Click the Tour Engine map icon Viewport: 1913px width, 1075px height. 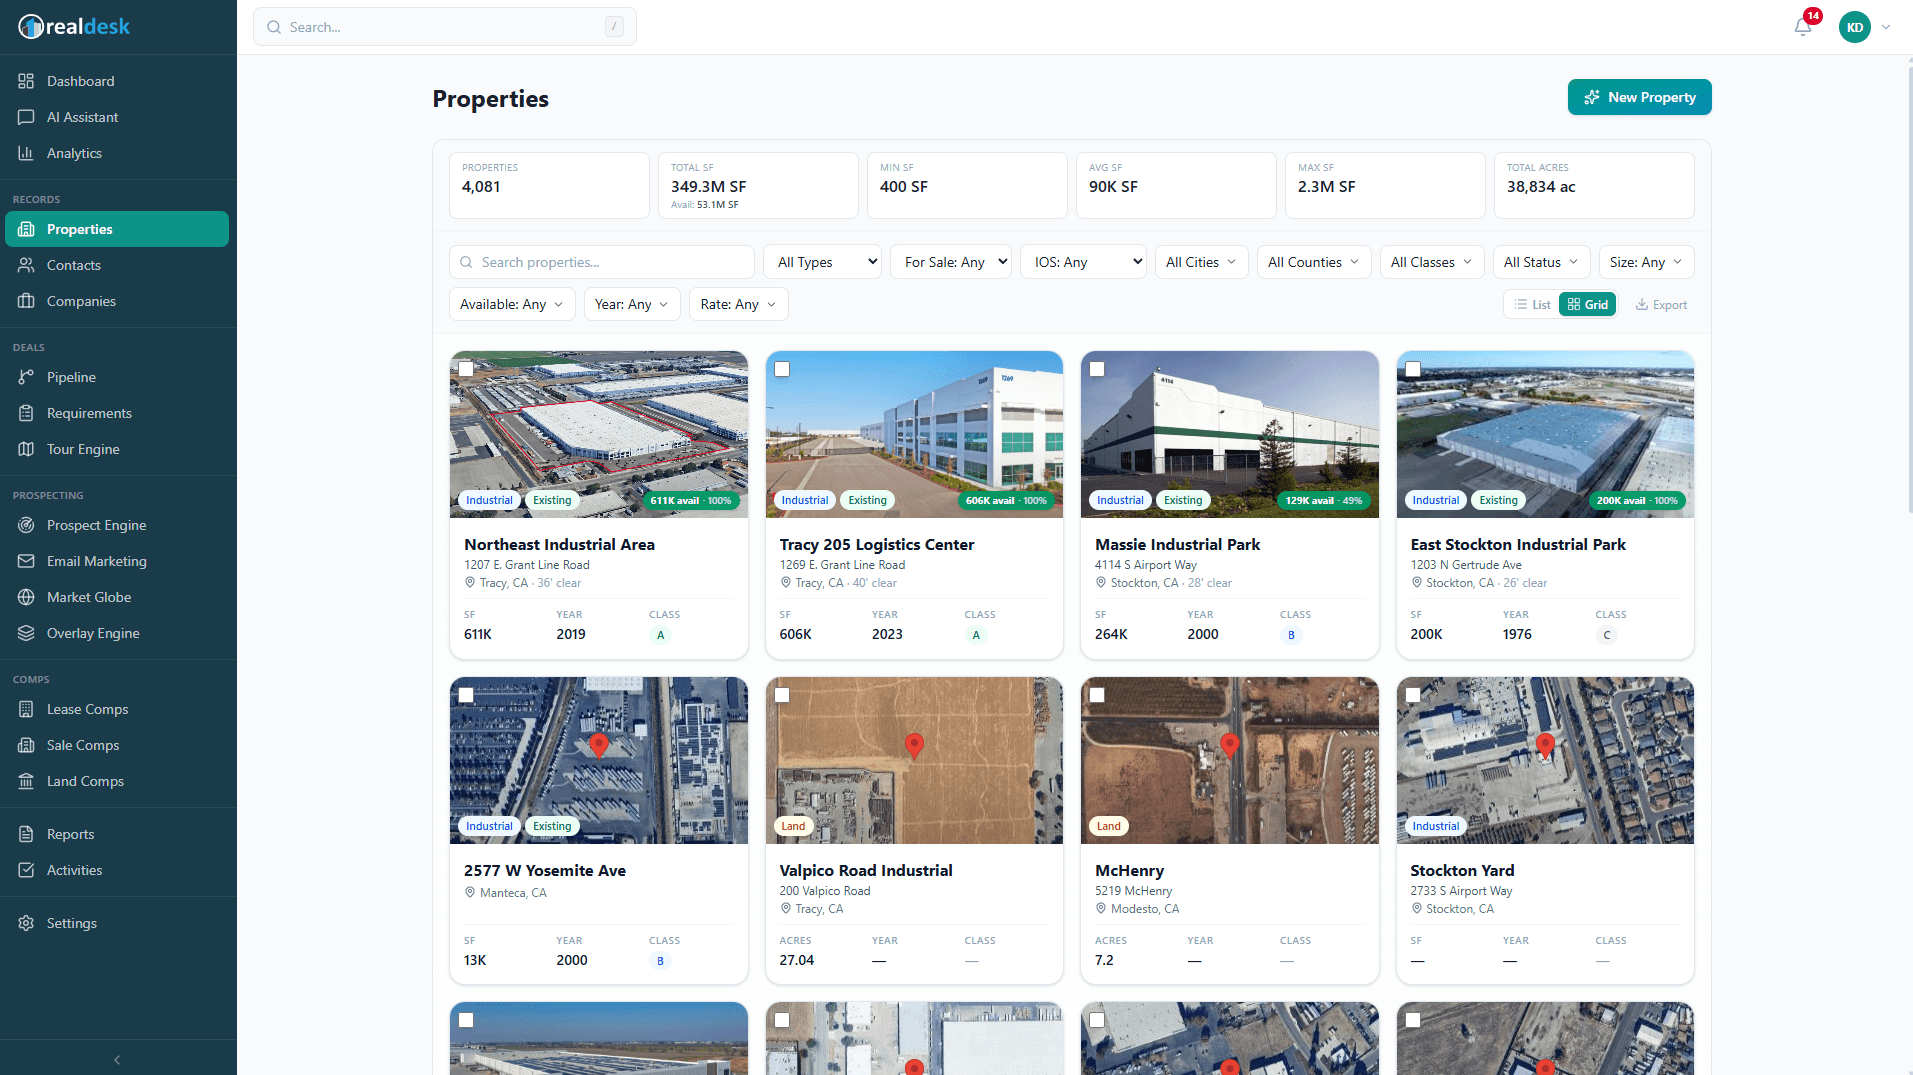26,449
